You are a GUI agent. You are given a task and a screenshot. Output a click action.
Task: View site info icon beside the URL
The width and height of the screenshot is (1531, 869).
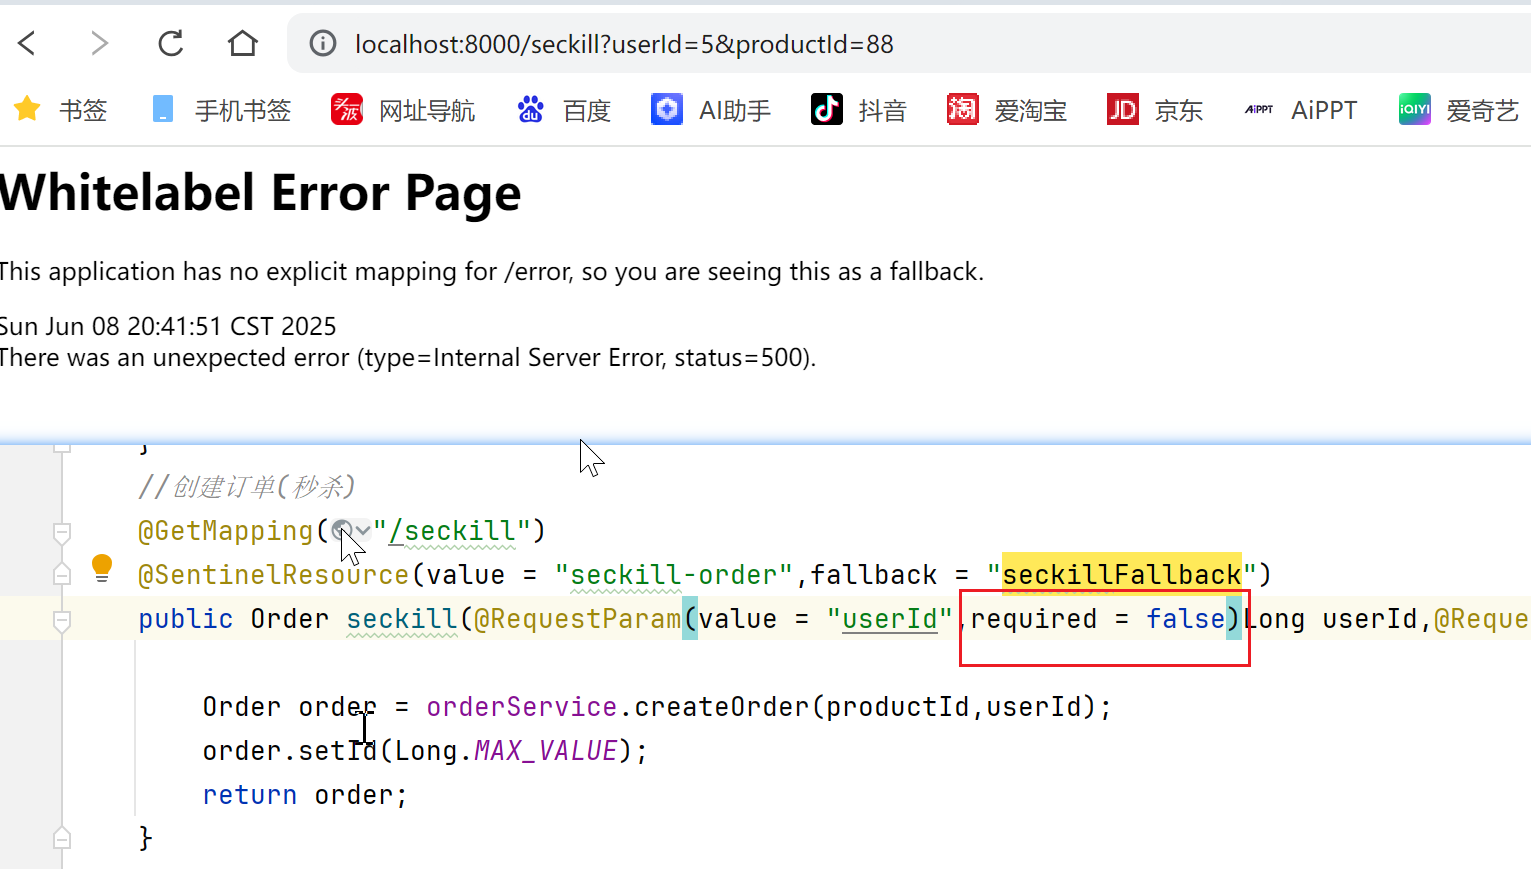point(322,43)
